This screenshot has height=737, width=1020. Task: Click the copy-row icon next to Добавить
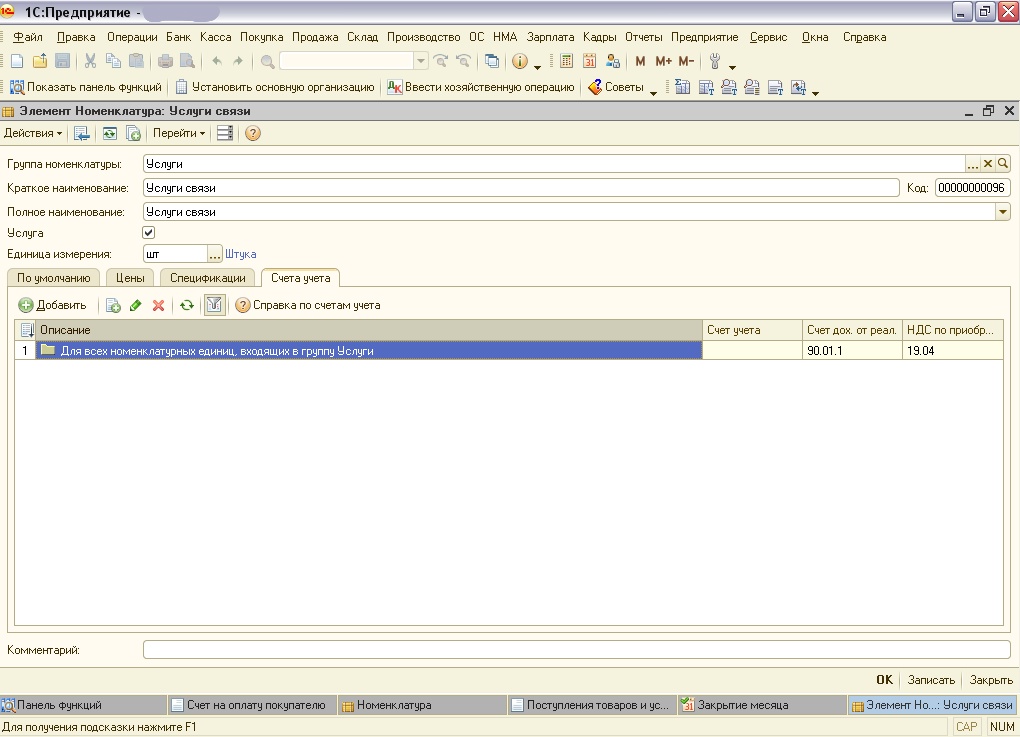pos(113,306)
